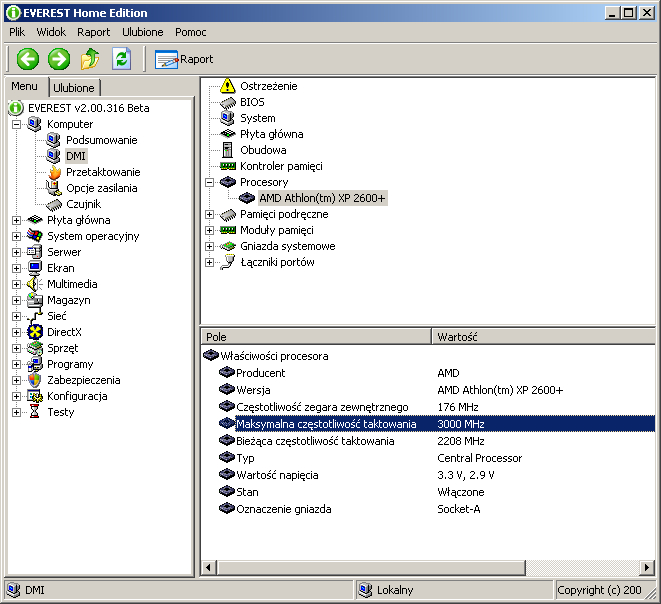This screenshot has height=604, width=661.
Task: Switch to the Ulubione tab
Action: 74,88
